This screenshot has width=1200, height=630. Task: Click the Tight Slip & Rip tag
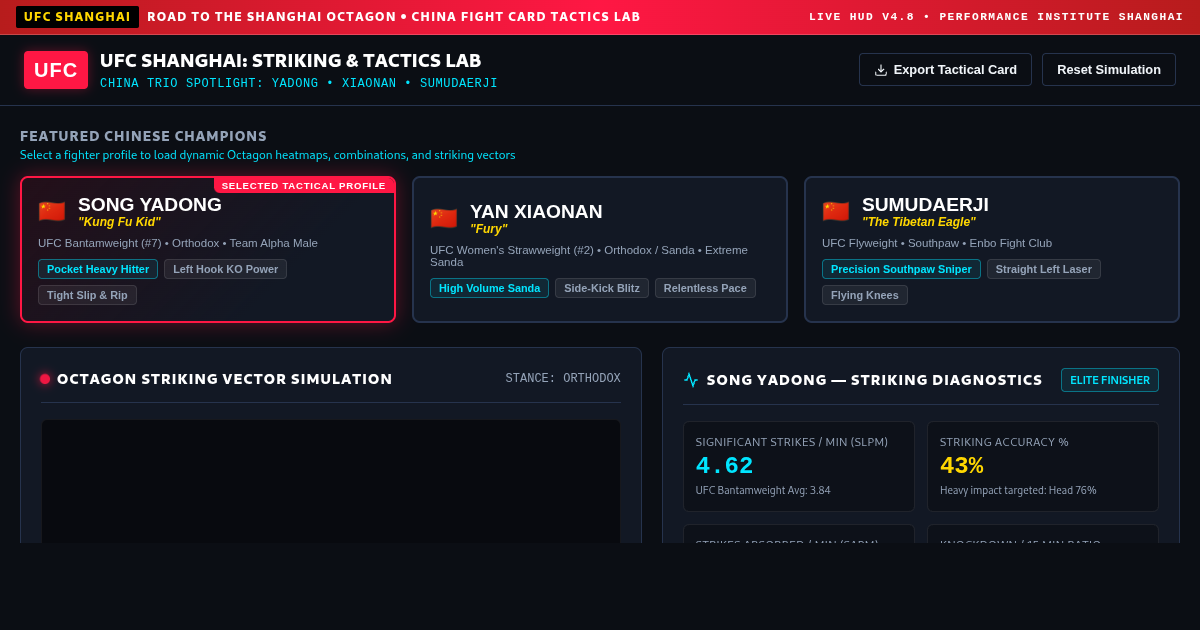coord(87,295)
